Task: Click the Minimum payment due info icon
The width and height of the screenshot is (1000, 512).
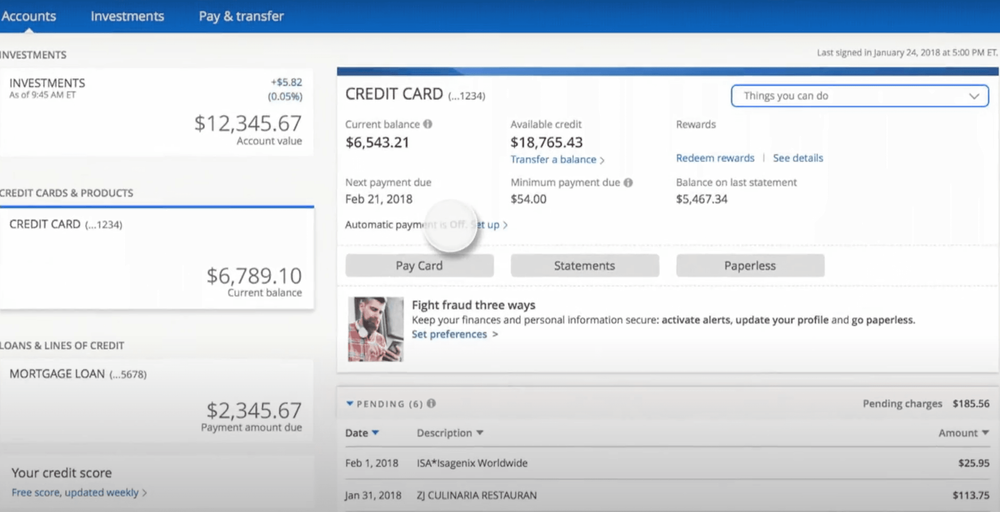Action: [628, 183]
